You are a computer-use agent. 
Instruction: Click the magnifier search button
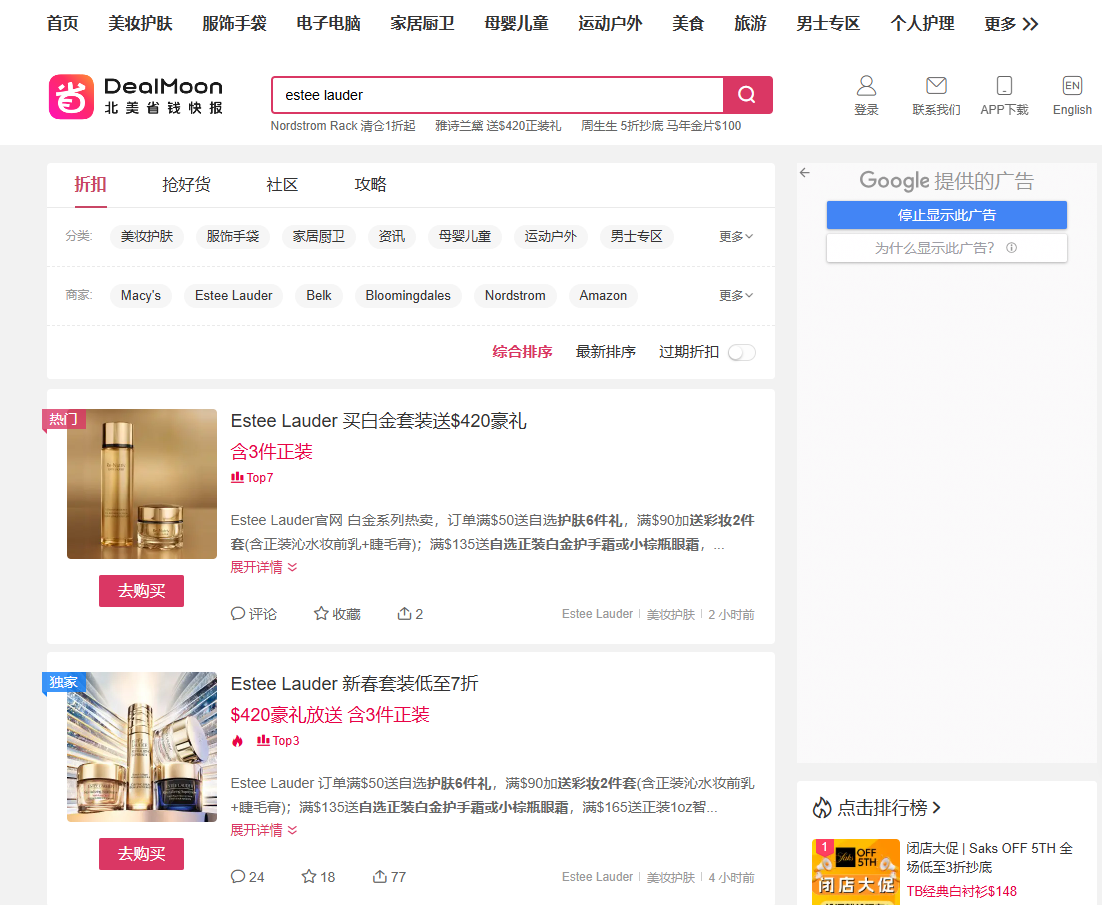tap(747, 95)
